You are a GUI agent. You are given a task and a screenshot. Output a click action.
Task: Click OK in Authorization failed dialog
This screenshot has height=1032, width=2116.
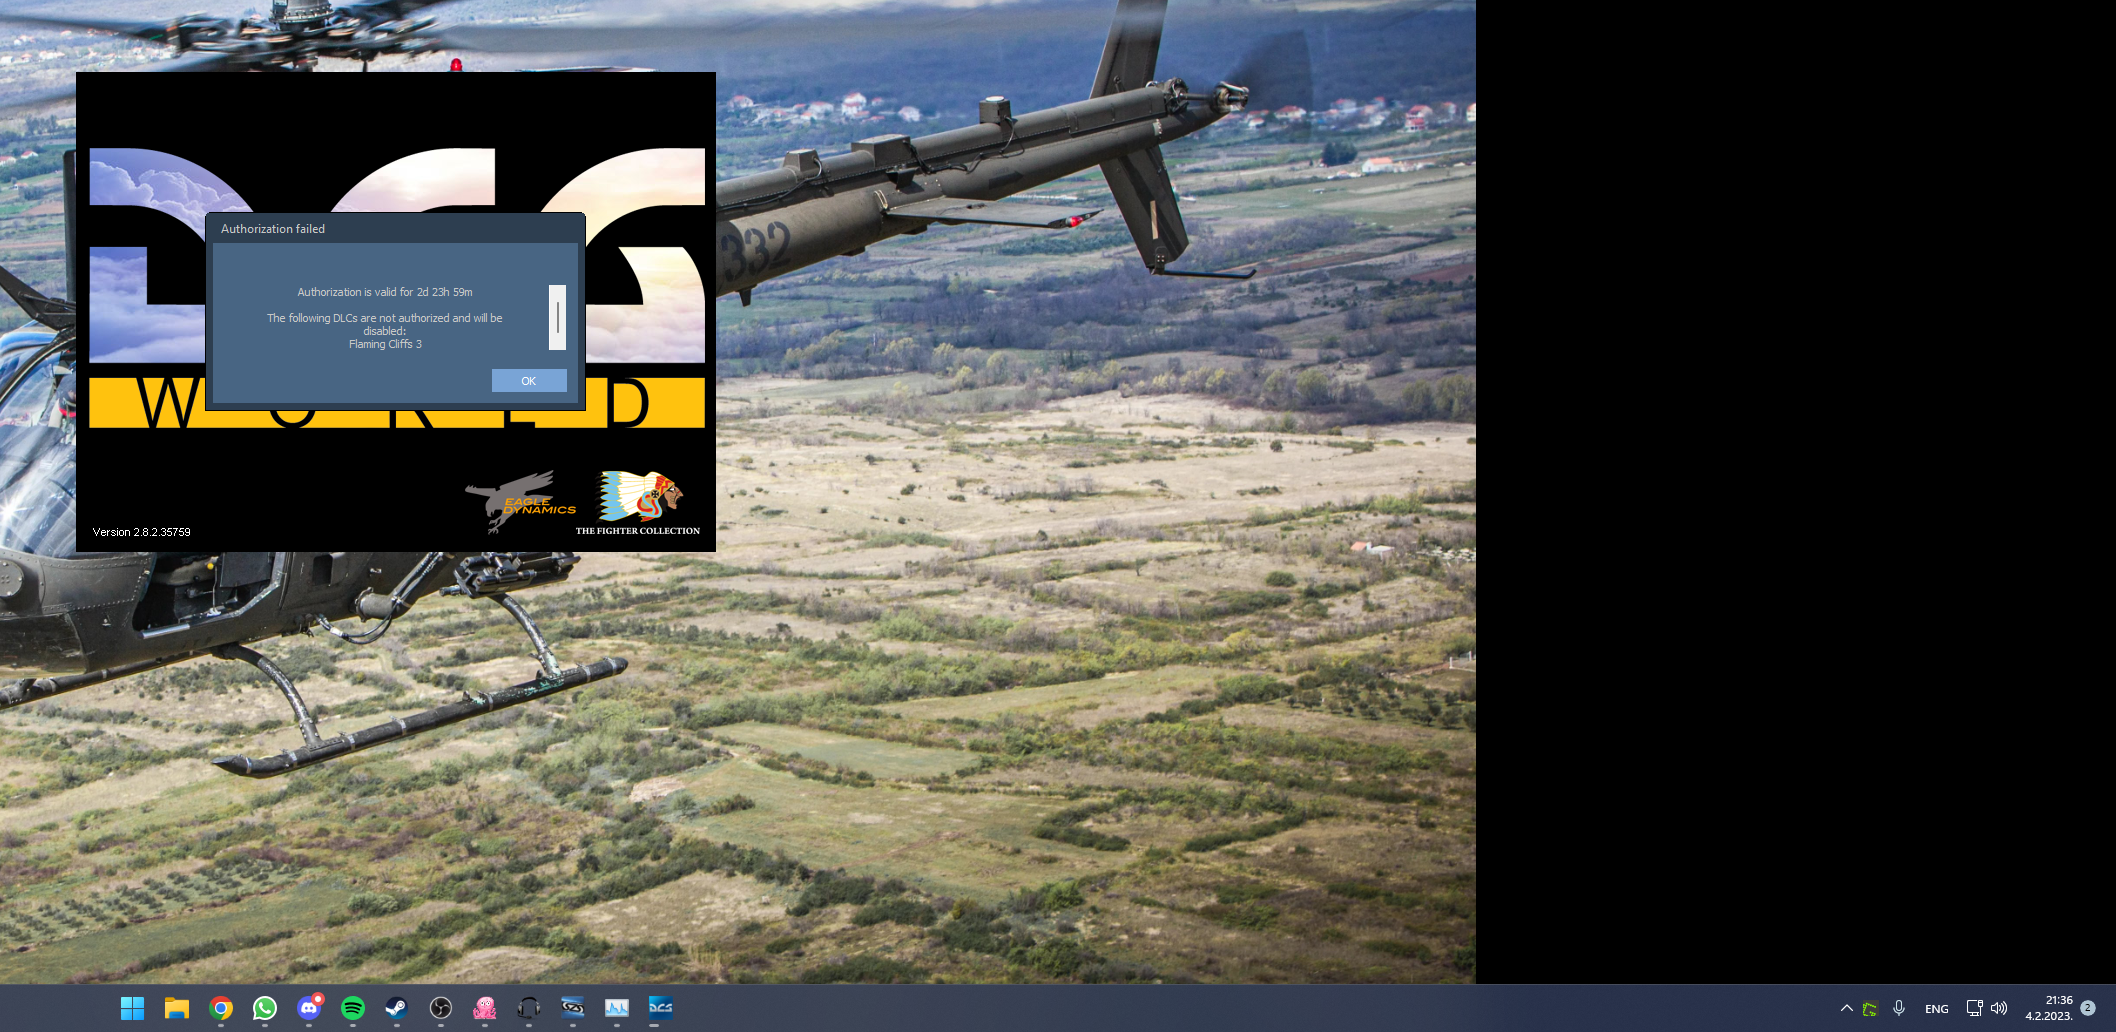[529, 381]
